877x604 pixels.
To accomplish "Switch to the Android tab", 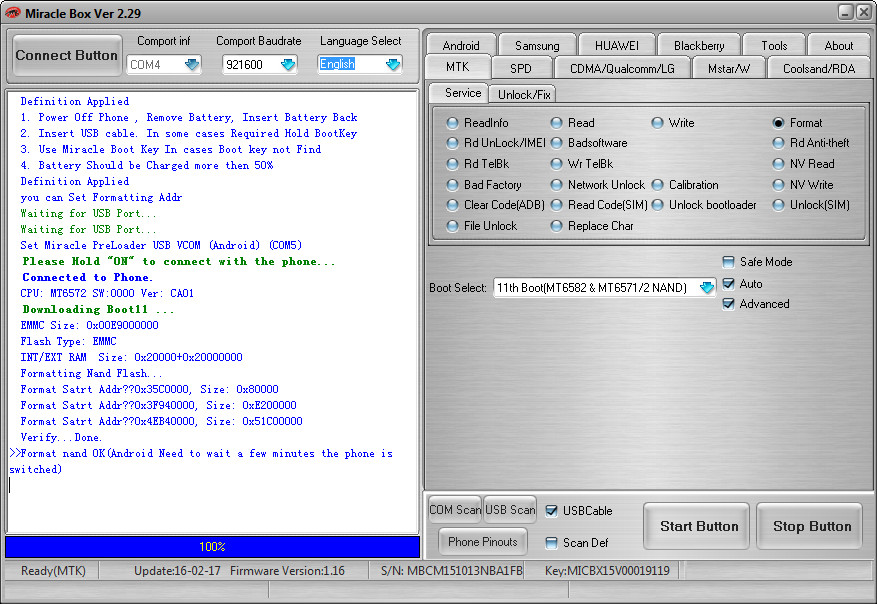I will pos(461,45).
